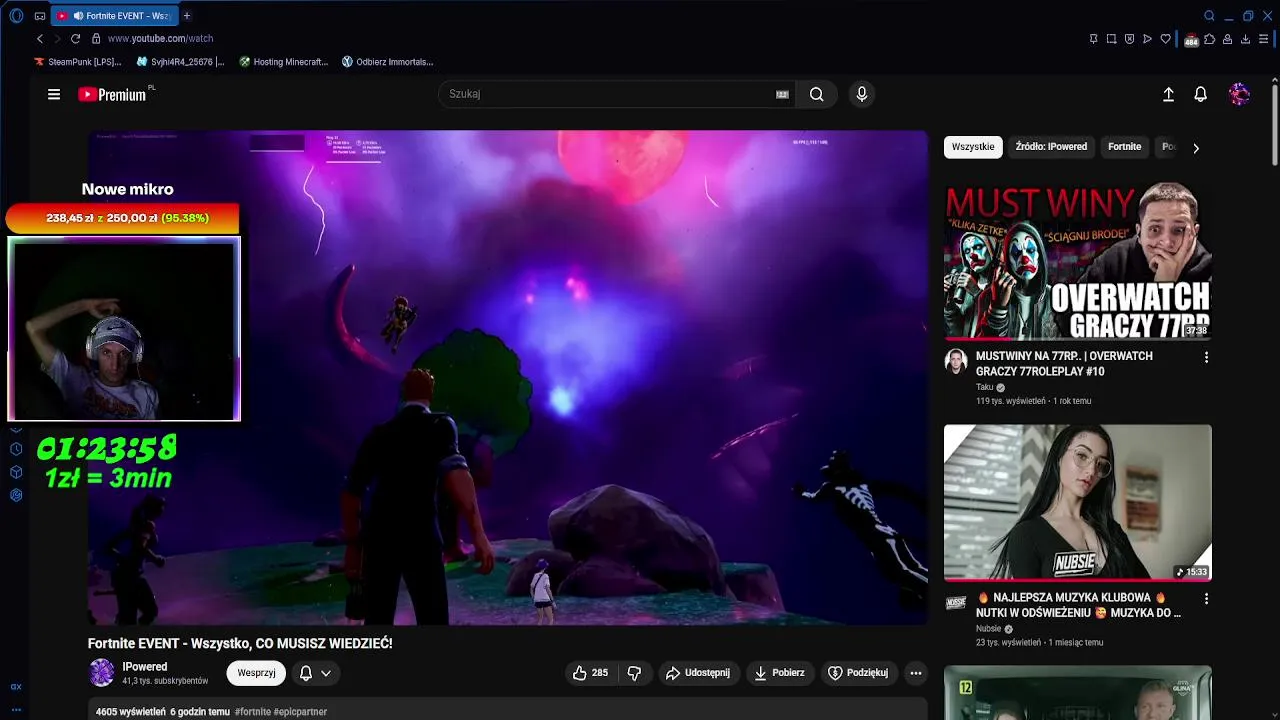
Task: Open the IPowered channel name link
Action: tap(145, 667)
